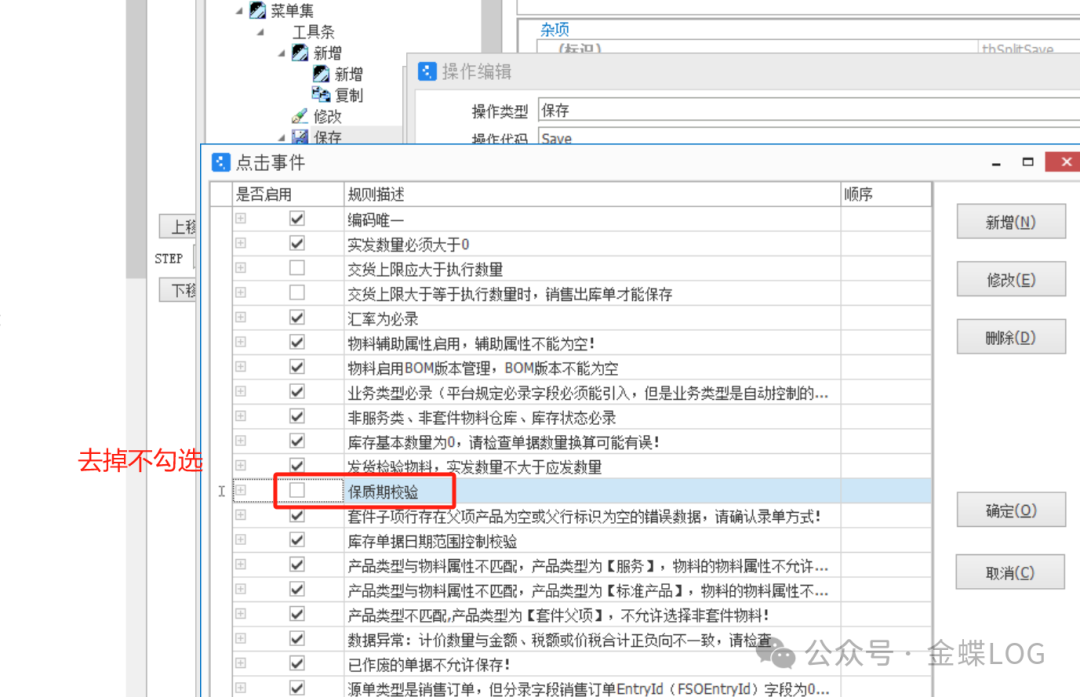
Task: Disable the 汇率为必录 rule checkbox
Action: 297,318
